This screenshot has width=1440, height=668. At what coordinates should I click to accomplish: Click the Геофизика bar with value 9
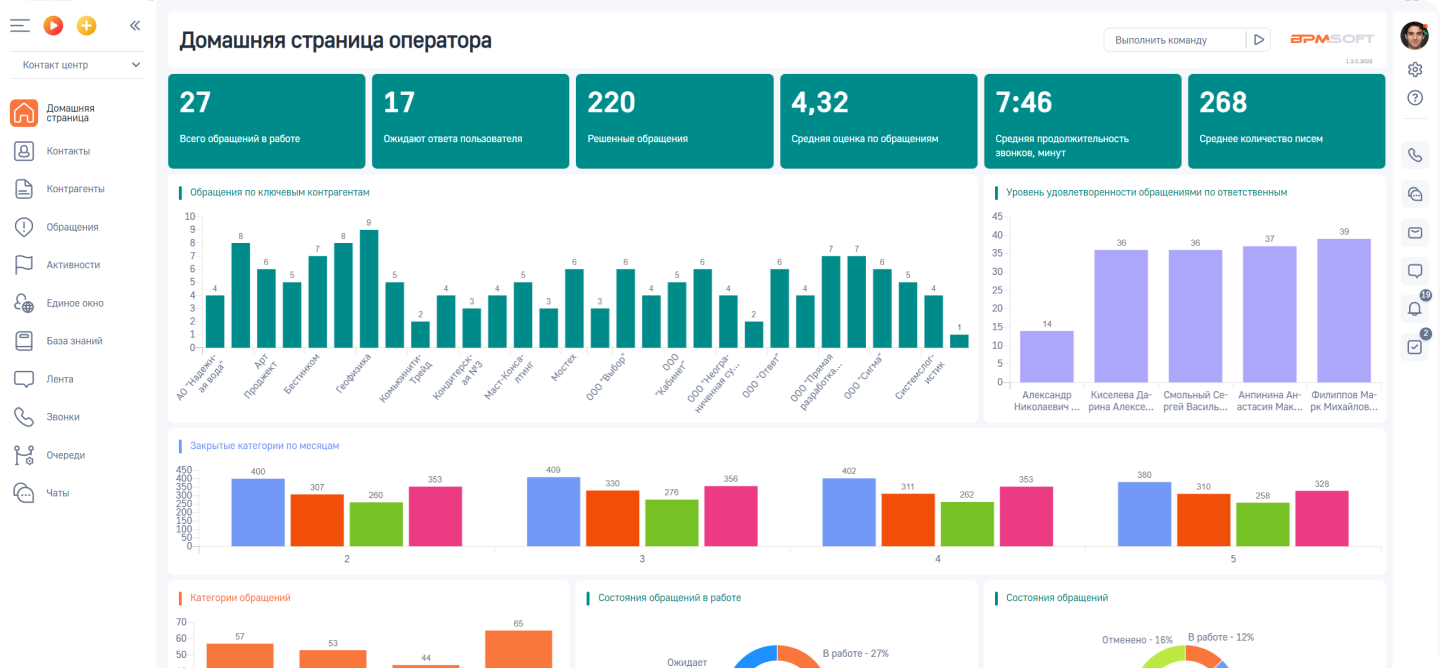point(369,289)
